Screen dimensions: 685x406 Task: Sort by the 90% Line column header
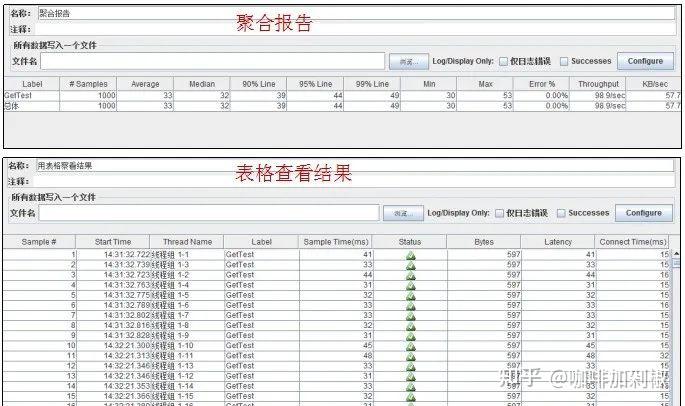[x=259, y=84]
